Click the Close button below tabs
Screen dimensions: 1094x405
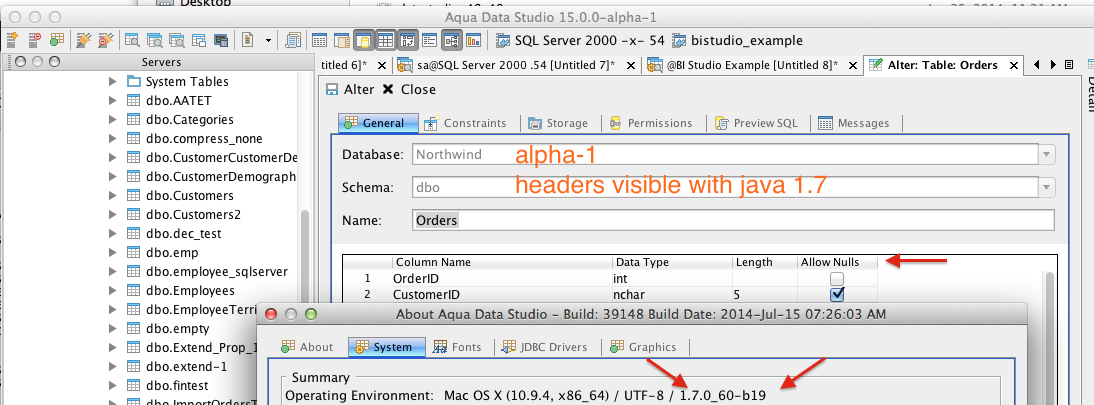point(409,89)
